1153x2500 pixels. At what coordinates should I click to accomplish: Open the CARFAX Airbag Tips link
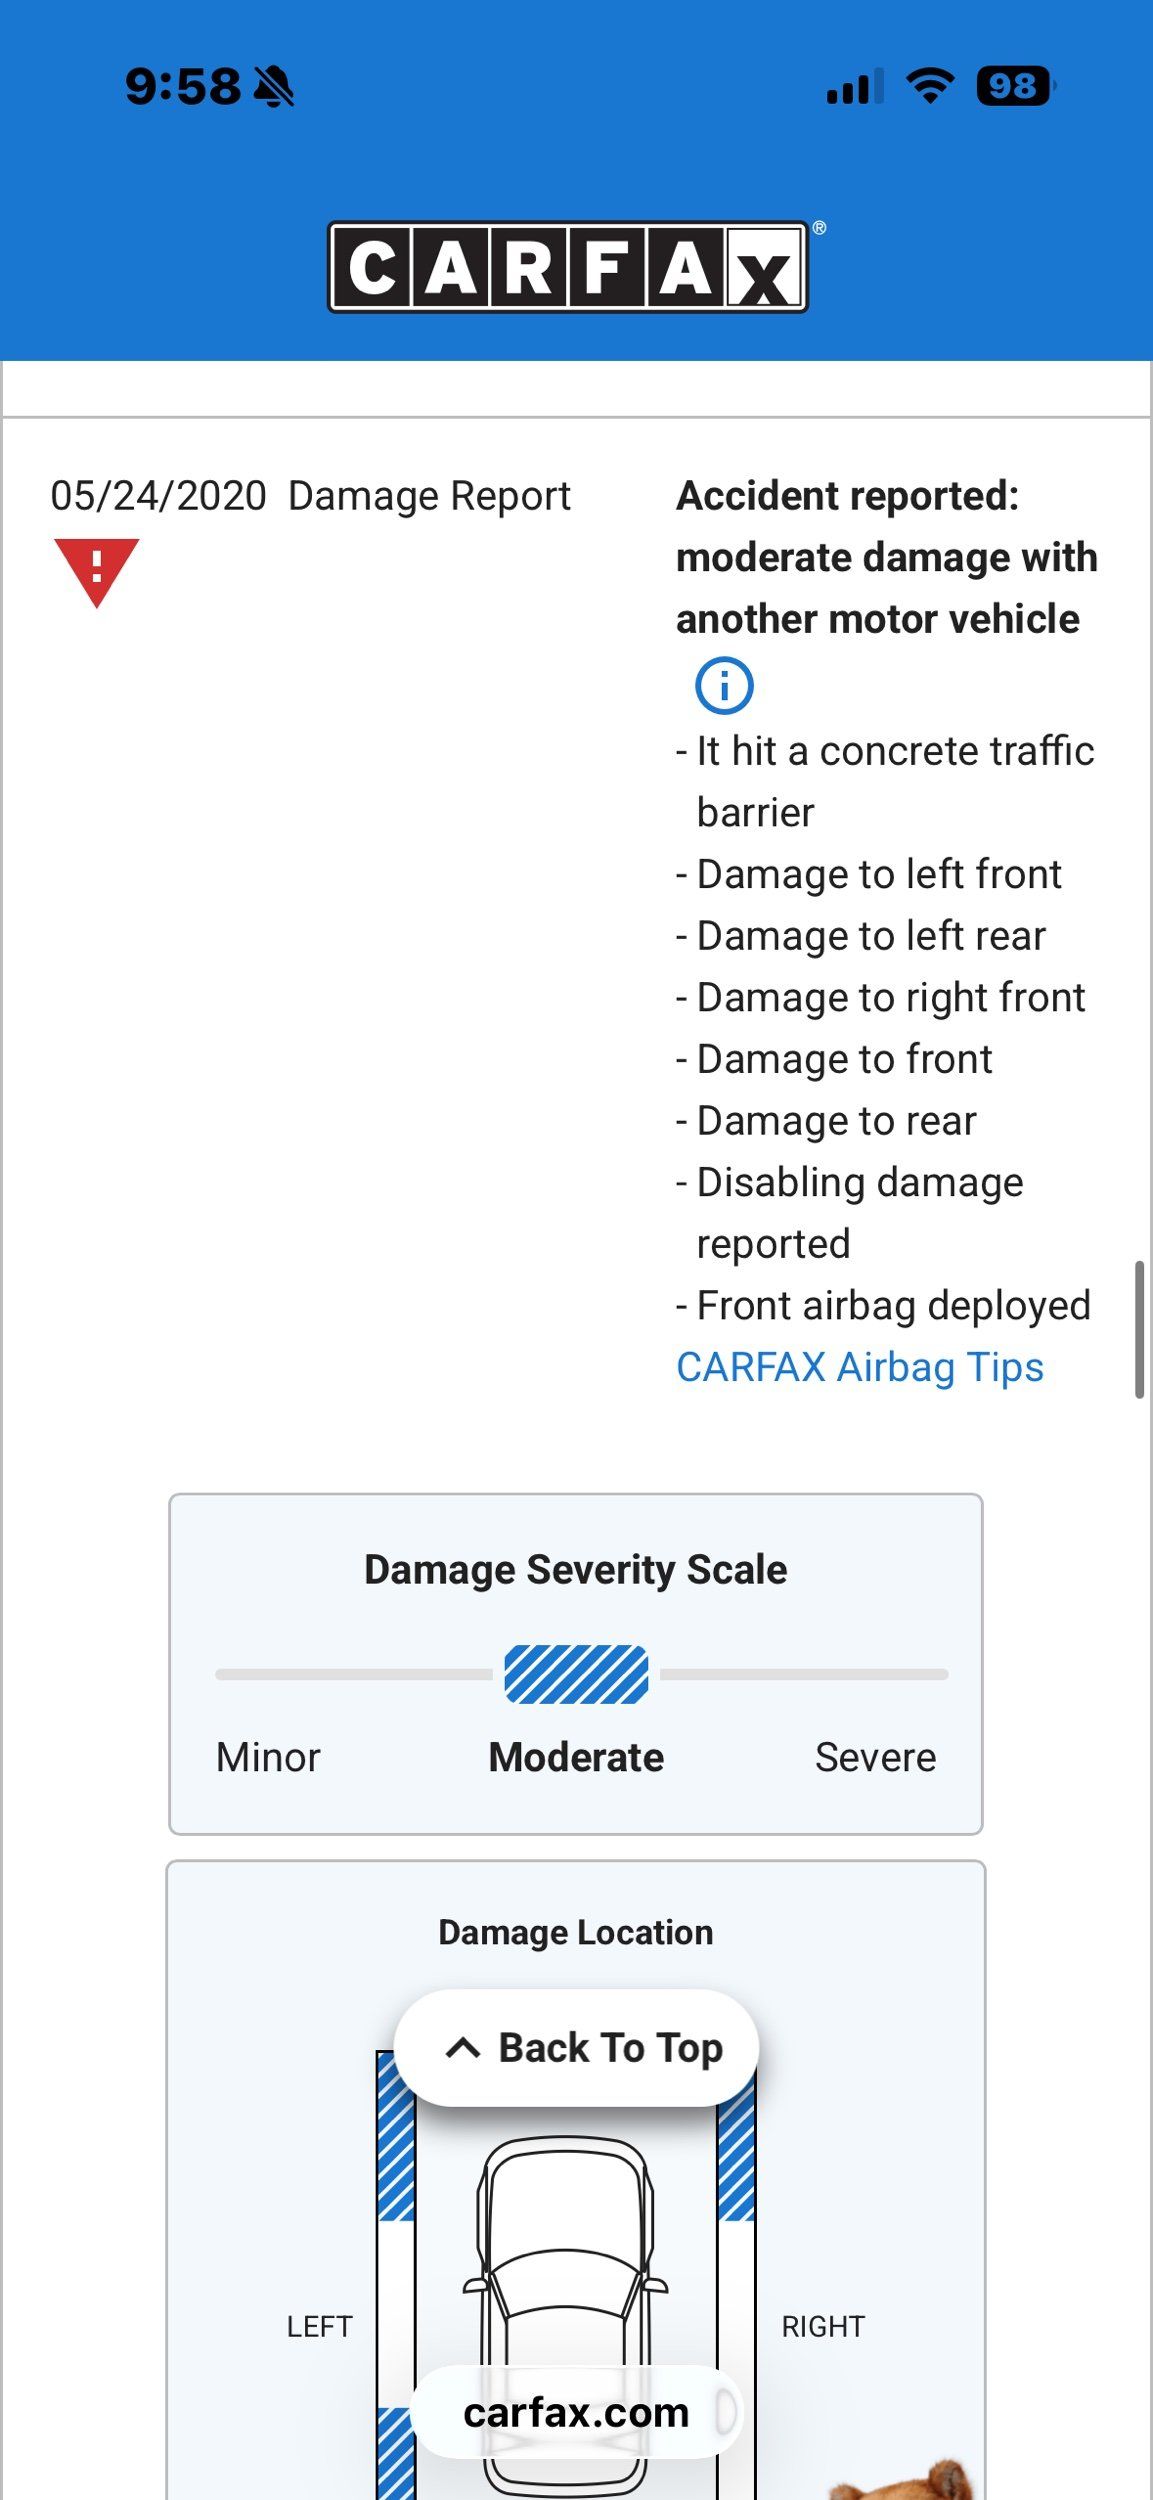pyautogui.click(x=859, y=1367)
